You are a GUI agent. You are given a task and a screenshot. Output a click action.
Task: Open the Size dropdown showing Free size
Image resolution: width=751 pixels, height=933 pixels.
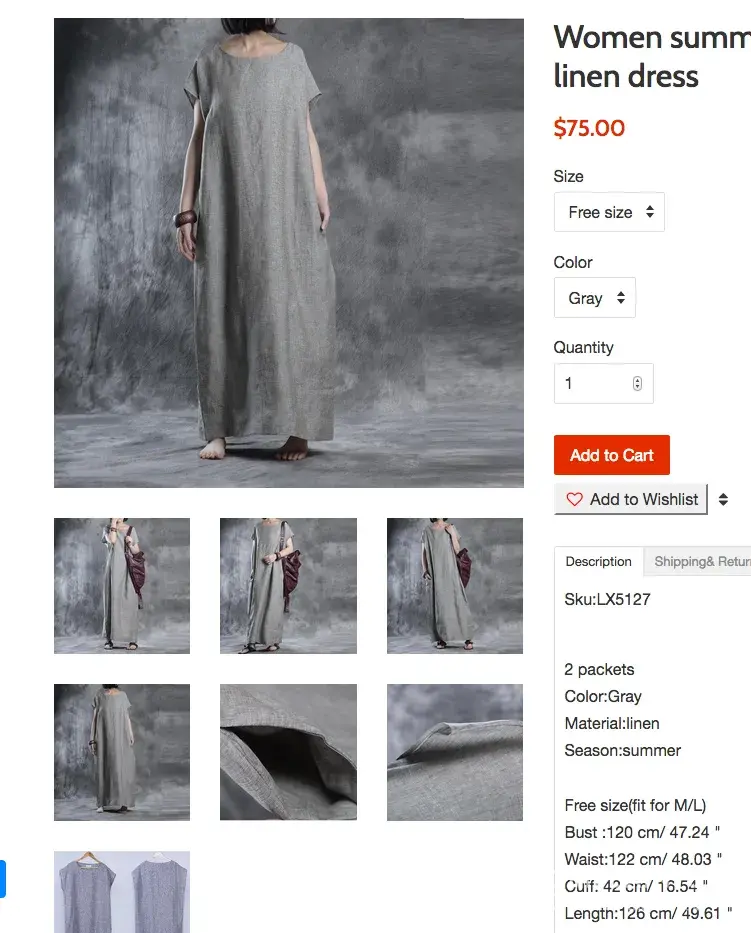[609, 212]
